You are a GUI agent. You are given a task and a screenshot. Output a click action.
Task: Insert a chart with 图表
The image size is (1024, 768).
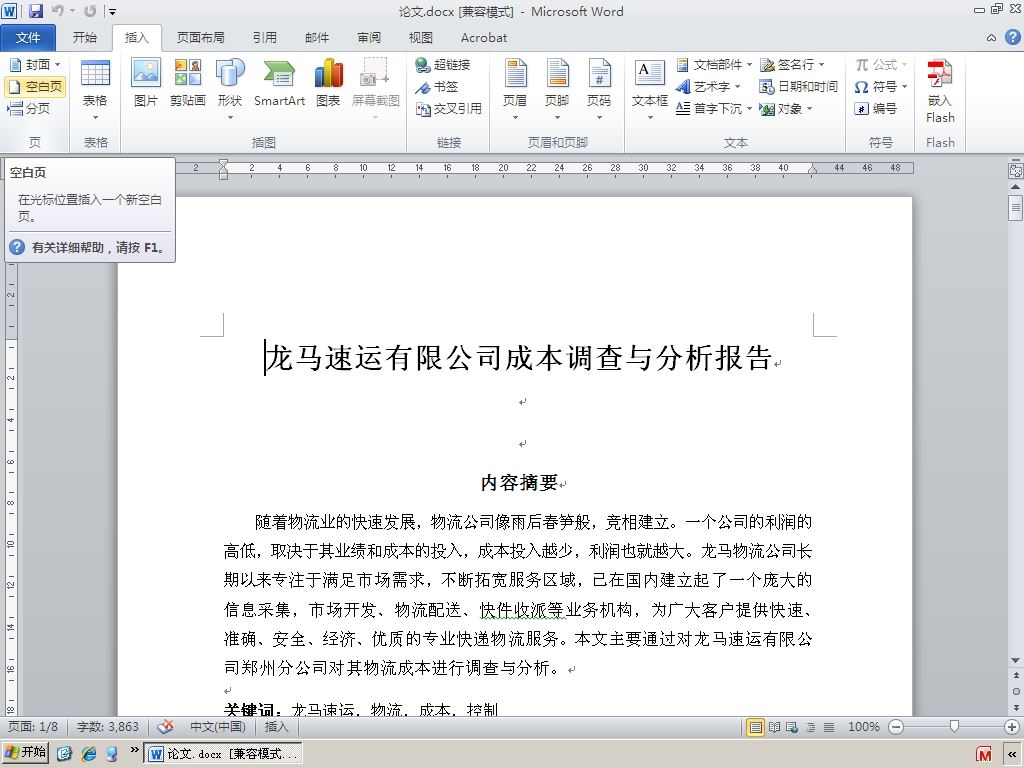tap(328, 82)
